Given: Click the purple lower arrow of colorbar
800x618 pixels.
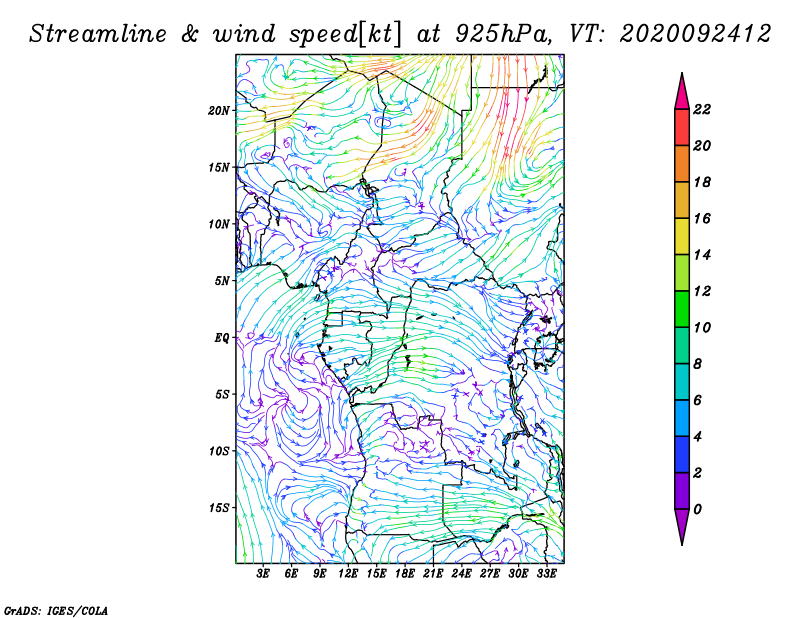Looking at the screenshot, I should click(x=682, y=527).
